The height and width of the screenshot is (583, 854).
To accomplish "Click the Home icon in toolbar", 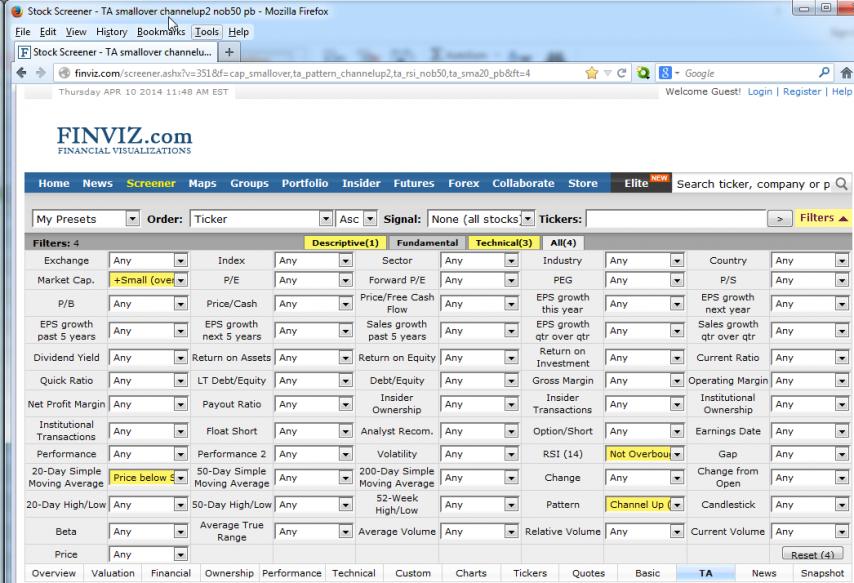I will click(x=846, y=73).
